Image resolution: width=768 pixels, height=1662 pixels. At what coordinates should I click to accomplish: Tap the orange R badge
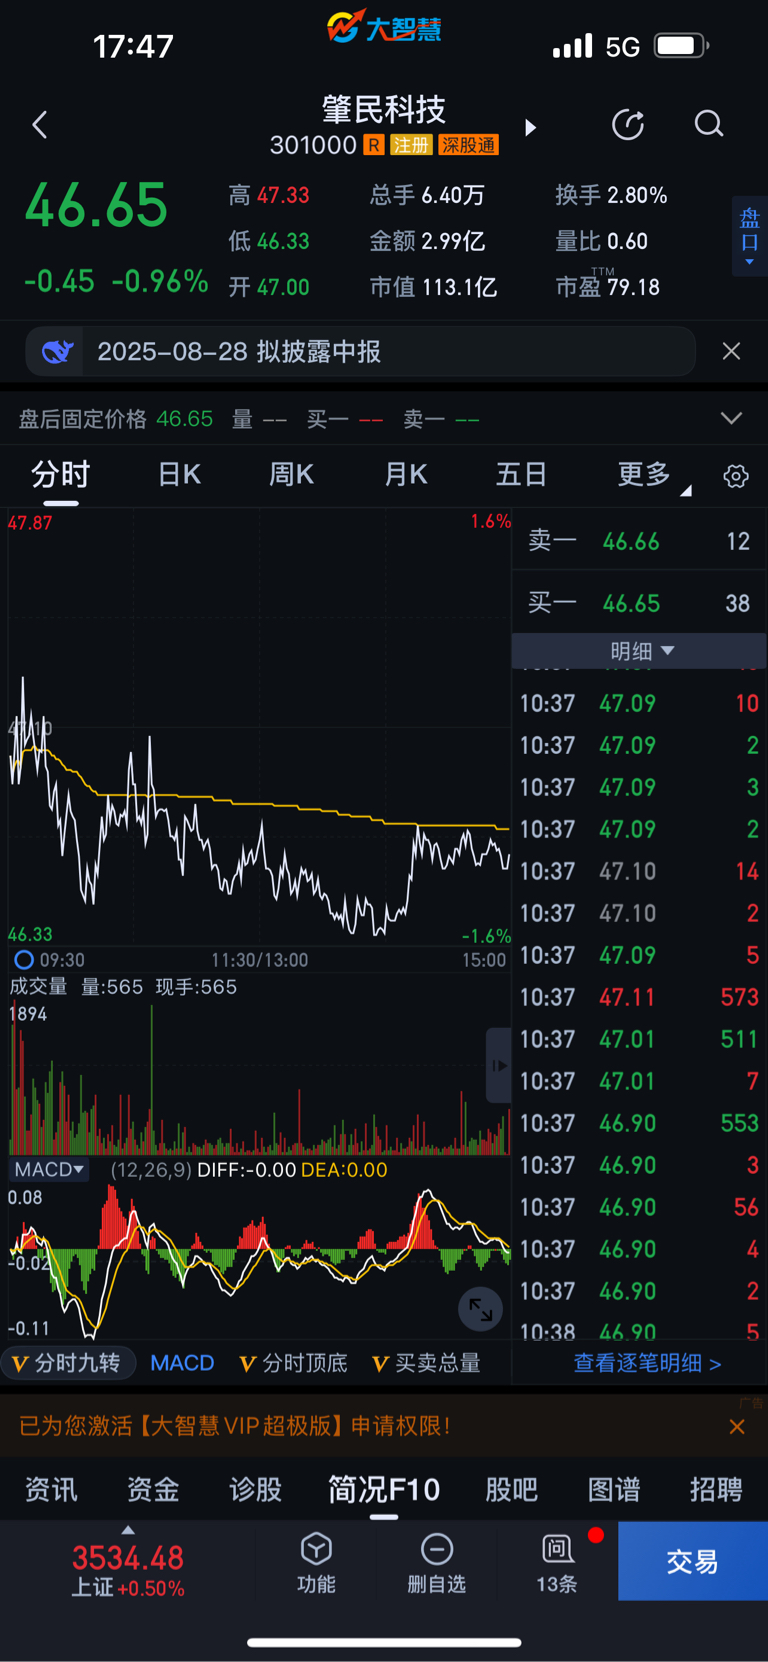374,145
